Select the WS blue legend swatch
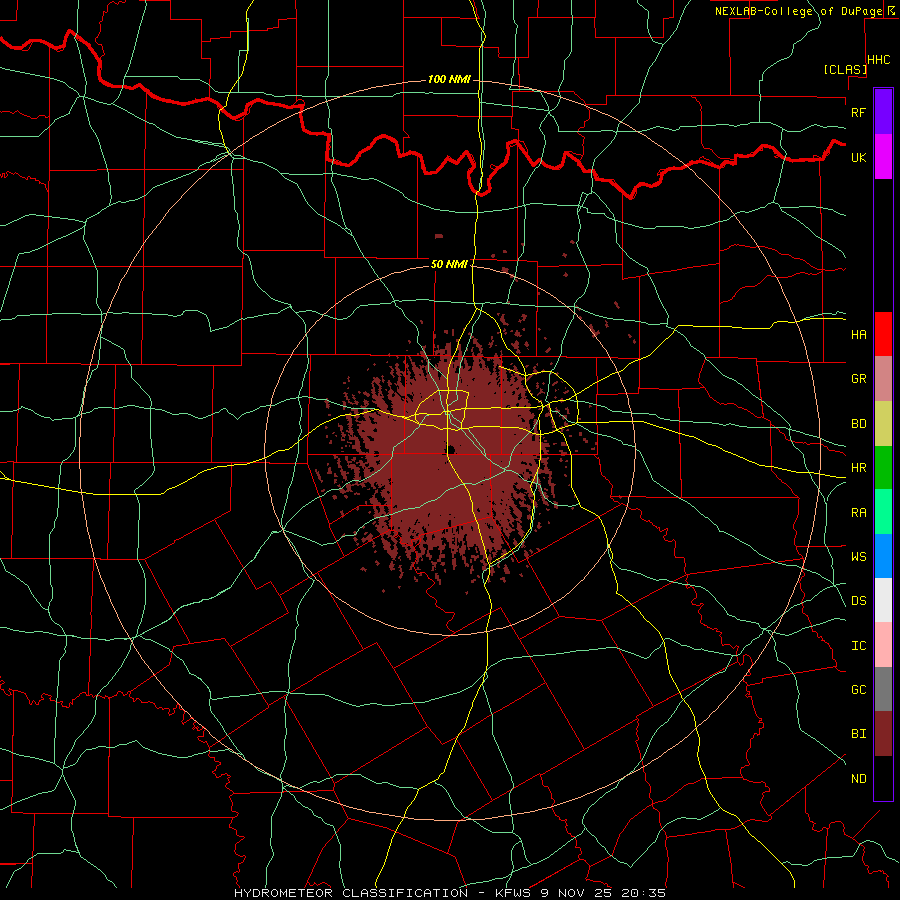 [883, 556]
